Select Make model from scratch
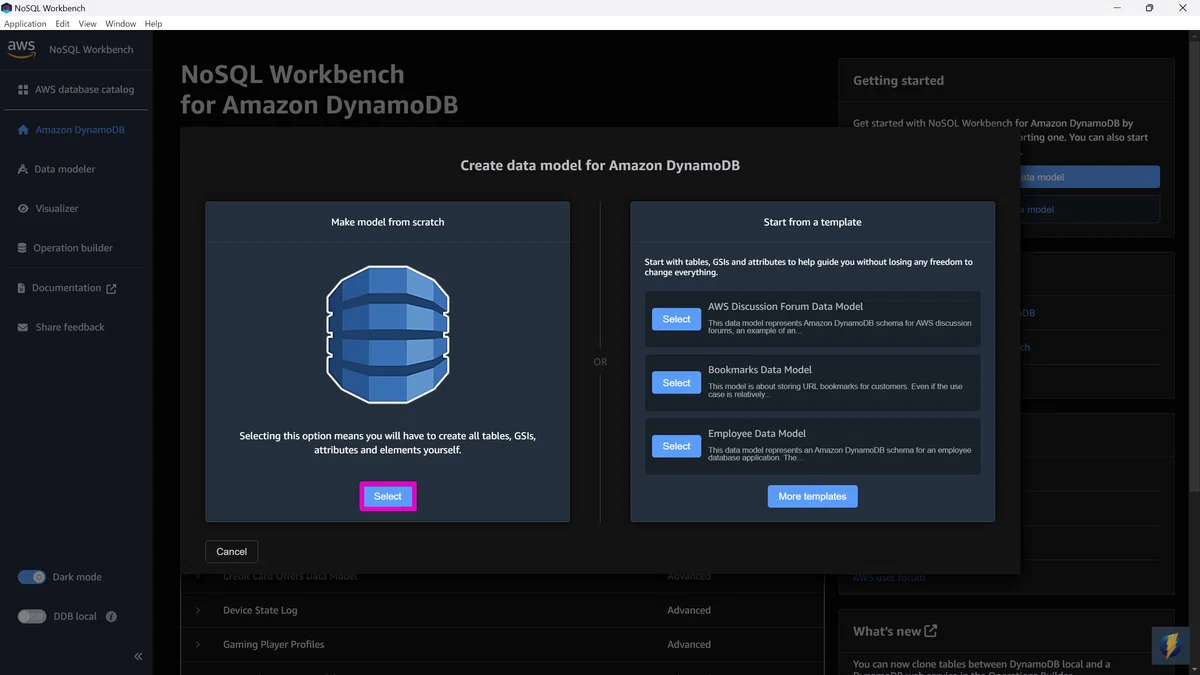The image size is (1200, 675). pyautogui.click(x=388, y=496)
